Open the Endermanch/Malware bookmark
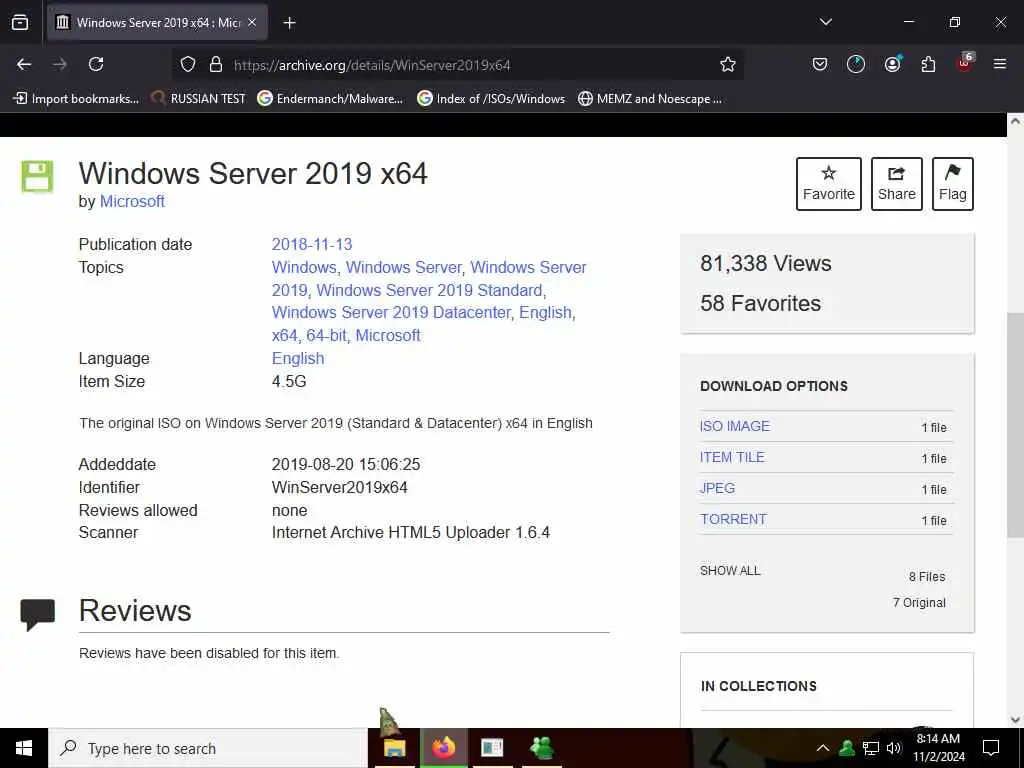 point(330,99)
